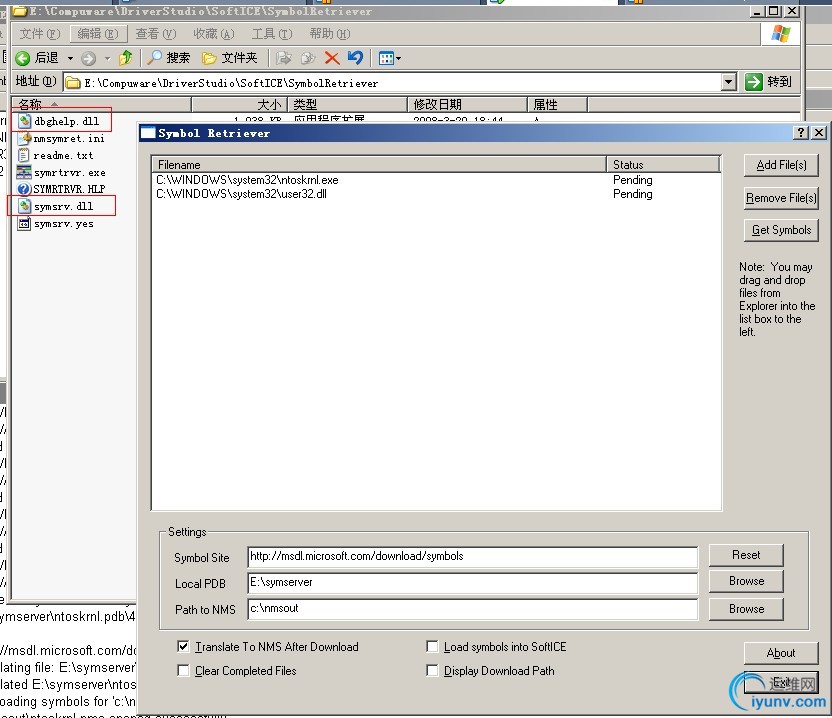The image size is (832, 718).
Task: Click the Remove File(s) button
Action: (781, 198)
